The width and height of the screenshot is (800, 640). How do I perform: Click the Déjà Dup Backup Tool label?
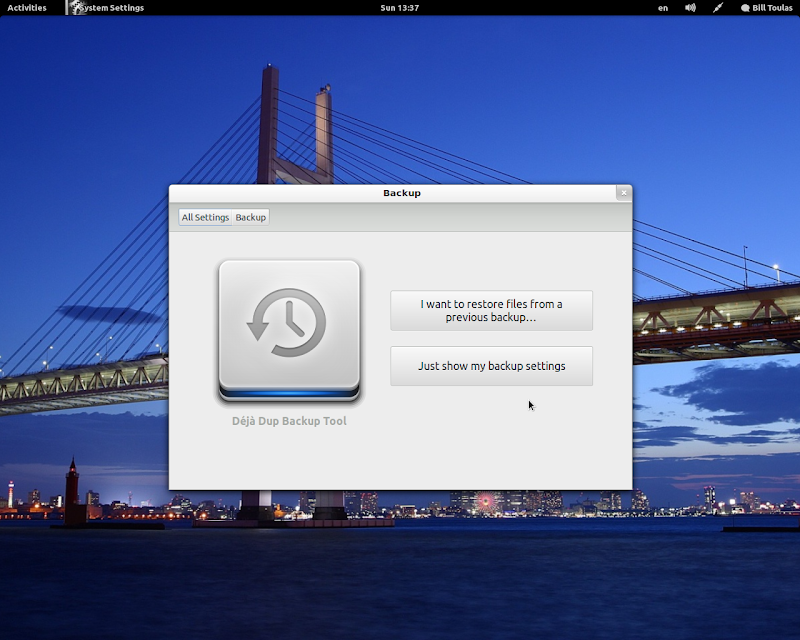[289, 421]
